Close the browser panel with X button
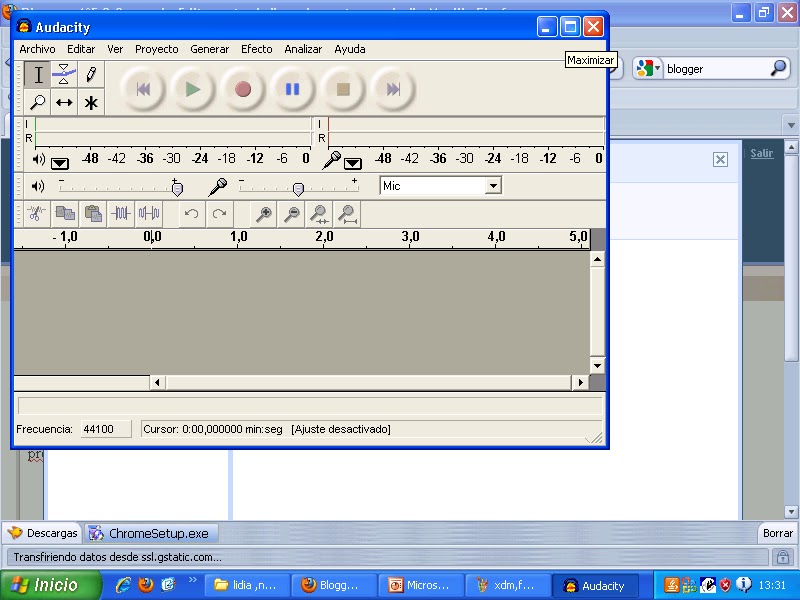800x600 pixels. 720,160
